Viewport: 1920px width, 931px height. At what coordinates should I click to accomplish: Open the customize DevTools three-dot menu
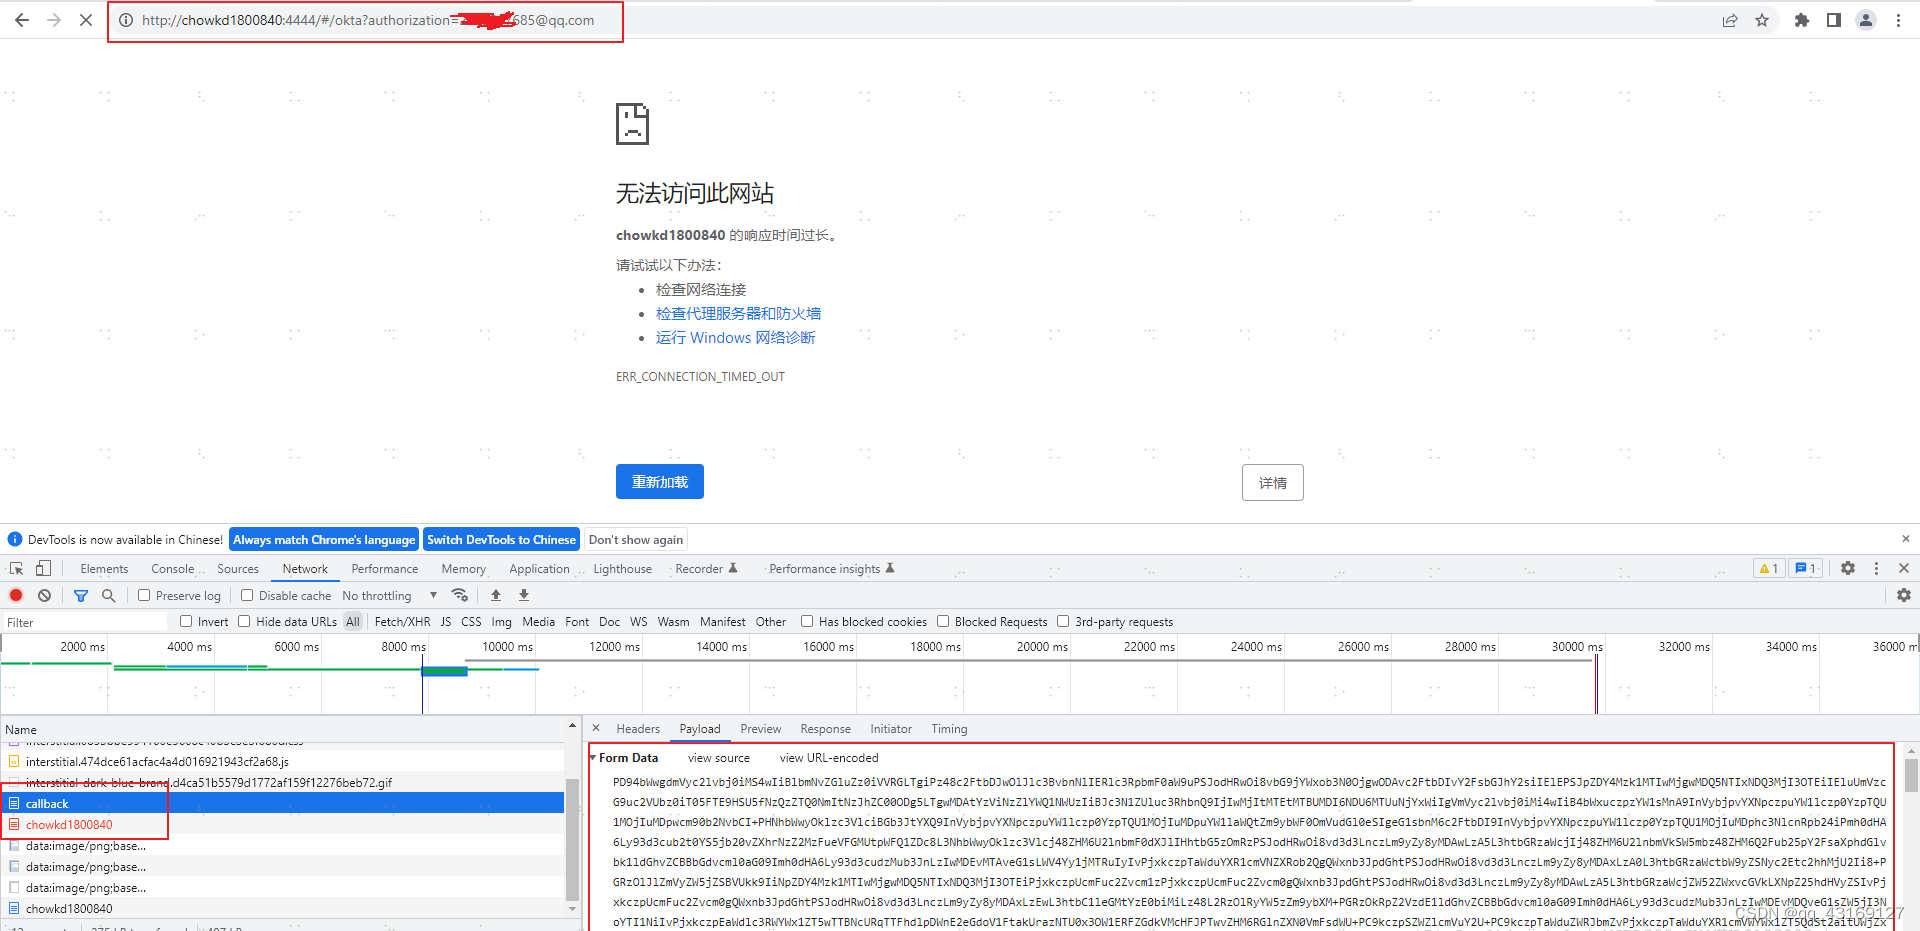[x=1876, y=568]
